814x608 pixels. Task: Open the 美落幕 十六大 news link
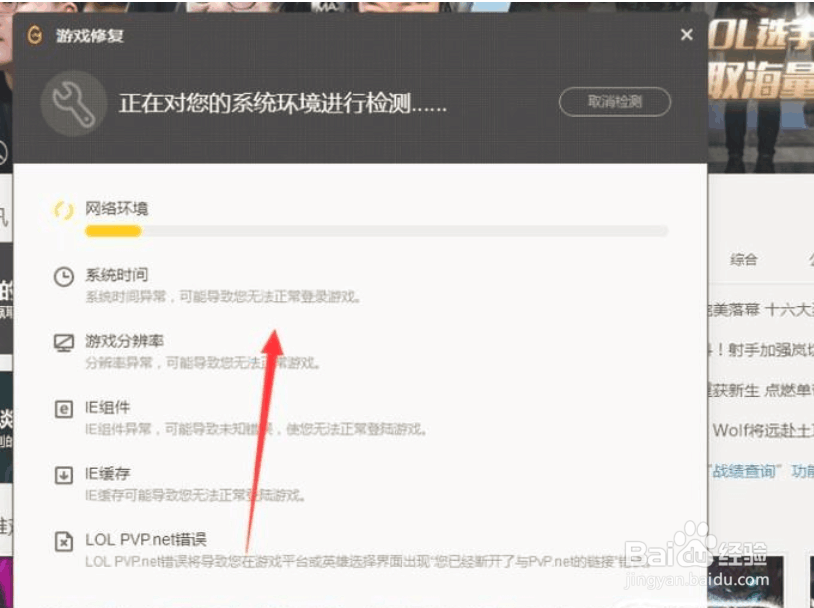click(761, 310)
